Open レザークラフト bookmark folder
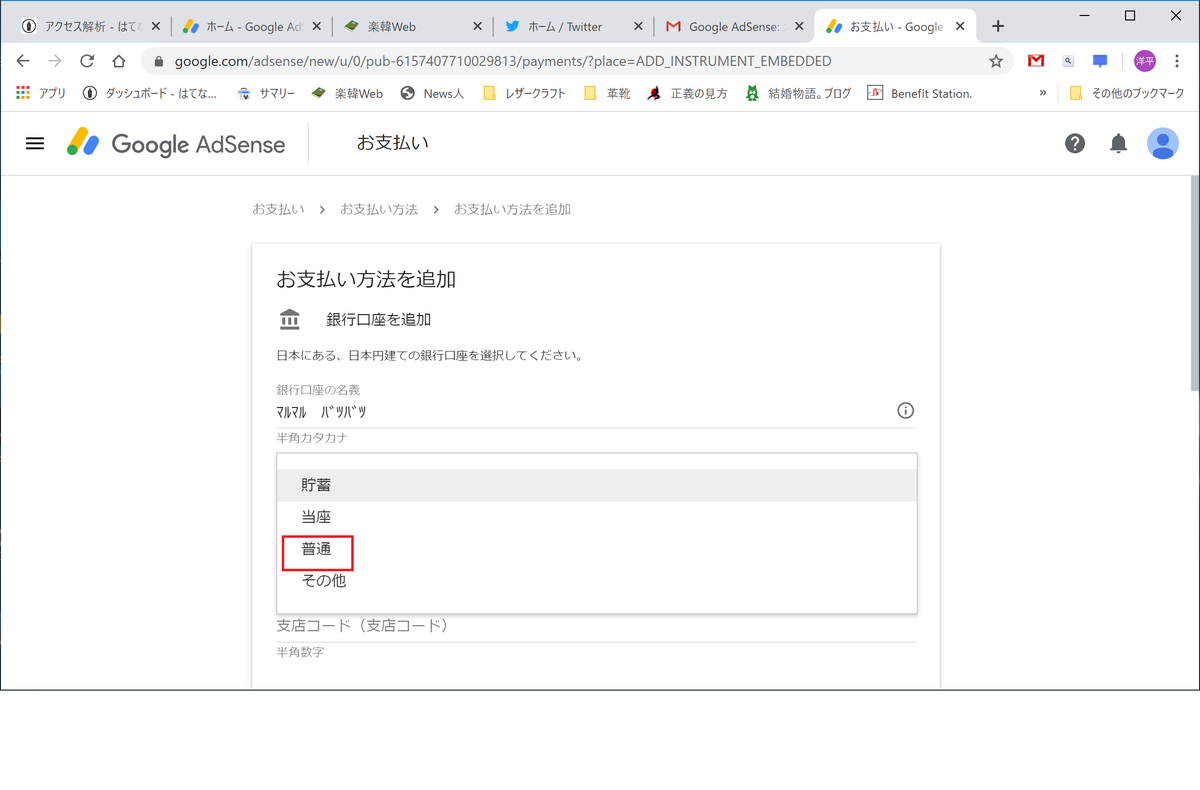 pos(524,93)
